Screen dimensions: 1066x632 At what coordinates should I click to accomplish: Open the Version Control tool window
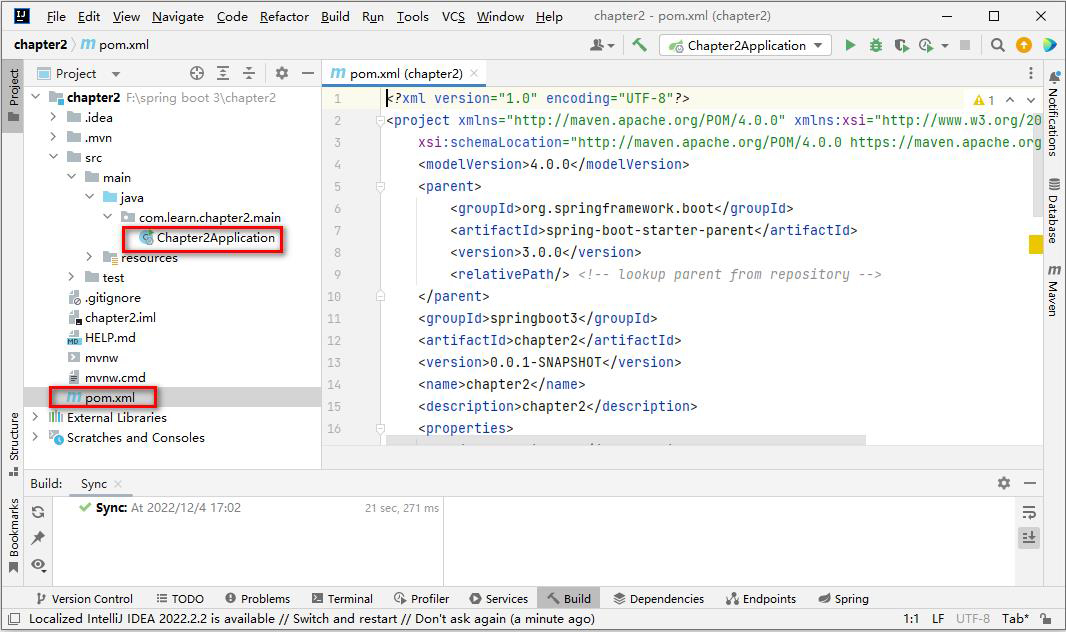coord(84,599)
